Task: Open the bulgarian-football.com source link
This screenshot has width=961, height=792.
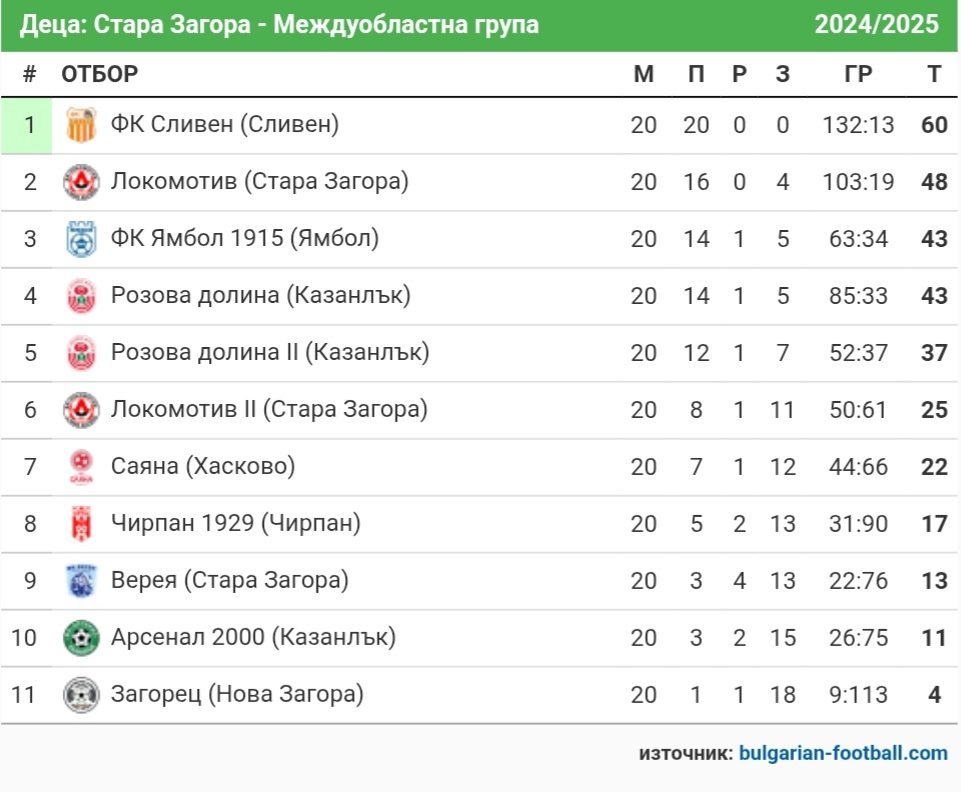Action: coord(843,753)
